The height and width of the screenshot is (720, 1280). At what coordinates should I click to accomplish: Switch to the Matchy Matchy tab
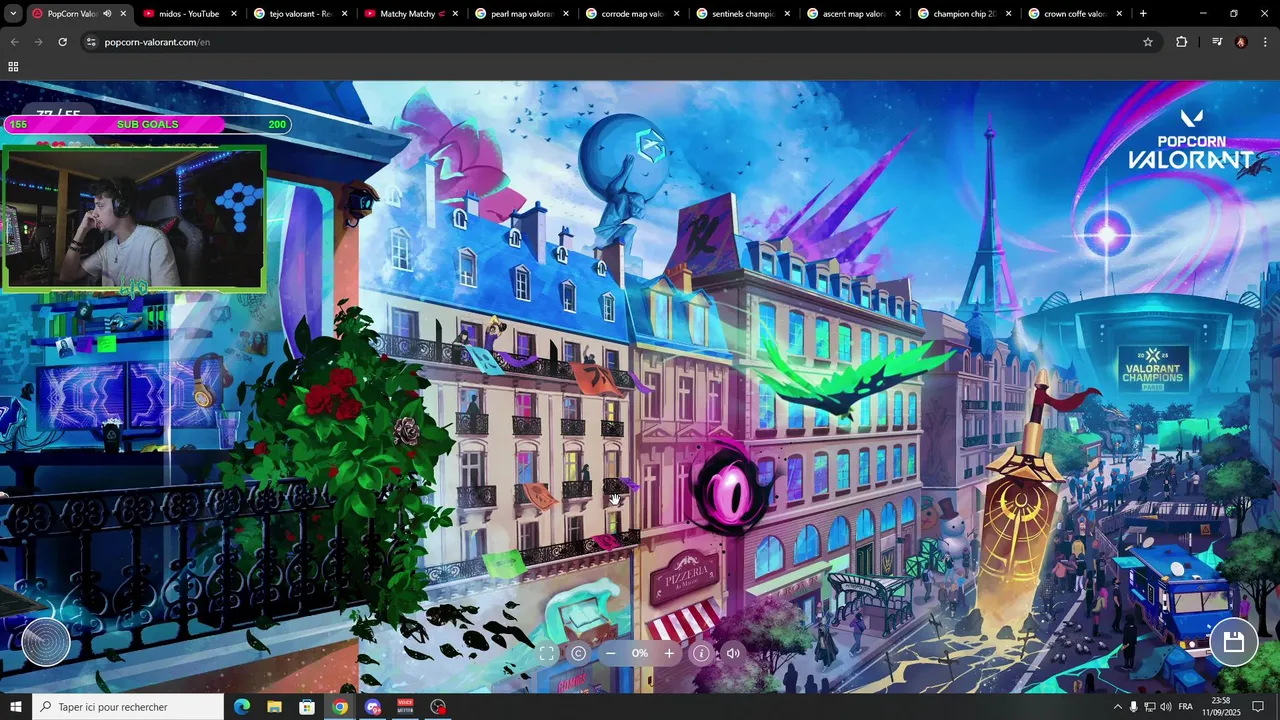pyautogui.click(x=411, y=14)
